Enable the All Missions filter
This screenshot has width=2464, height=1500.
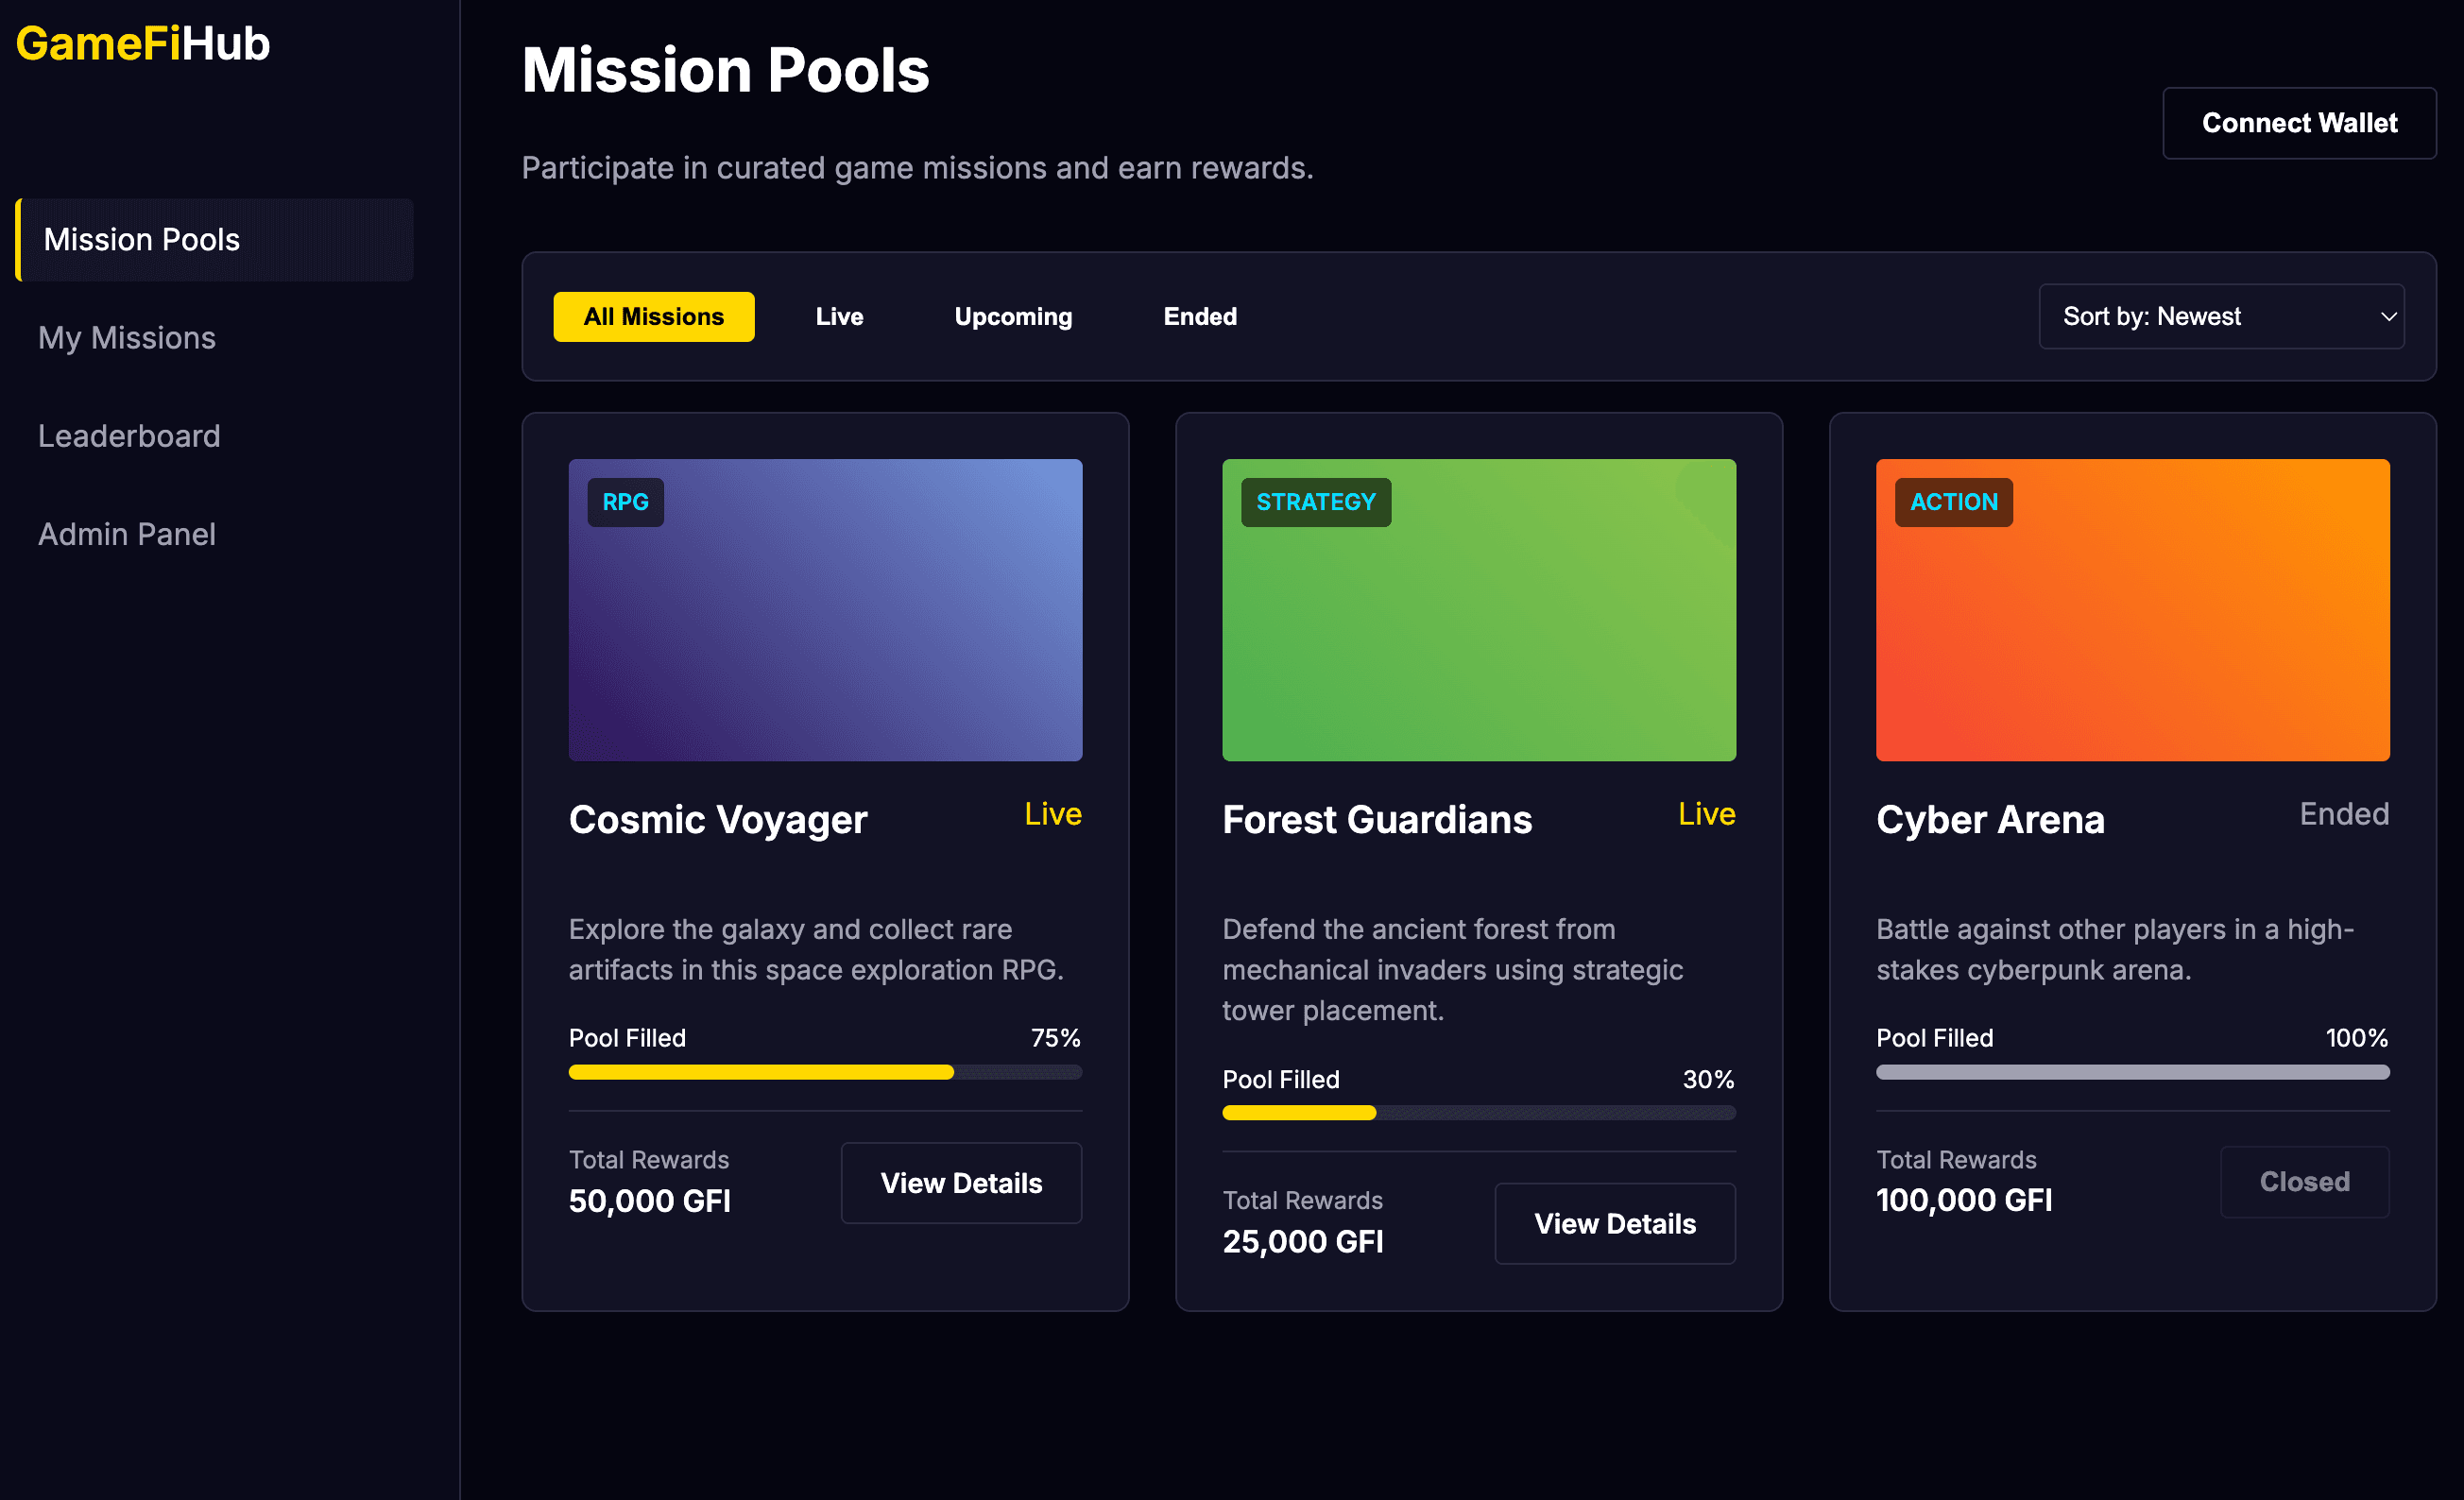(x=654, y=316)
